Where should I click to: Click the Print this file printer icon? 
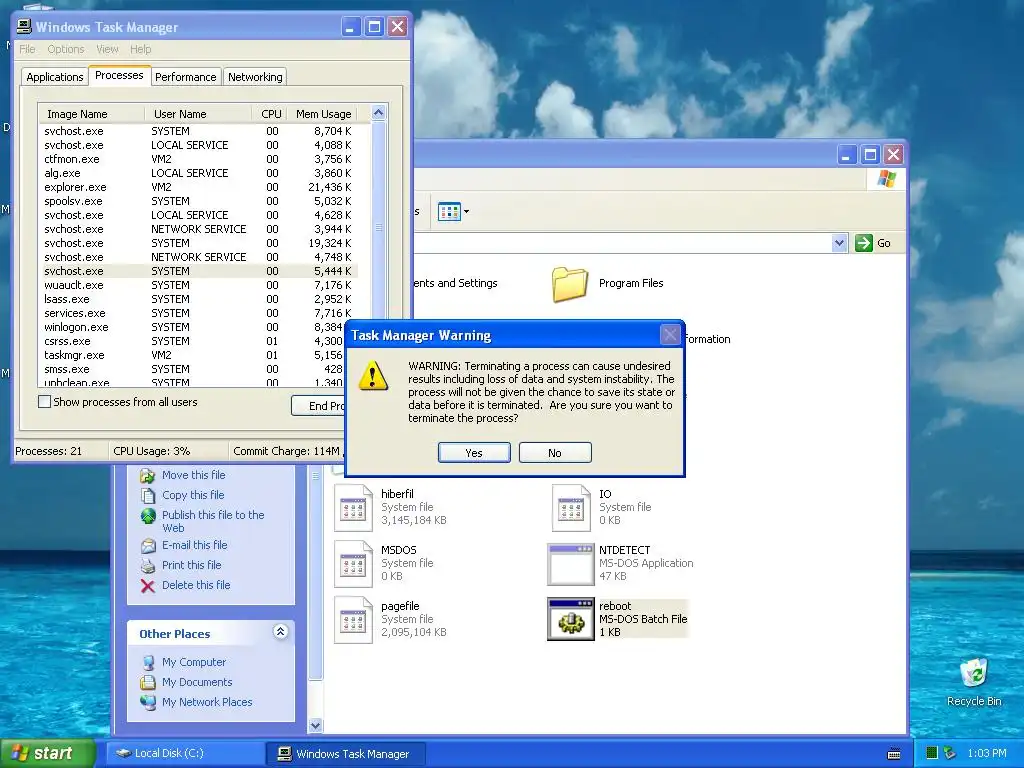point(148,566)
